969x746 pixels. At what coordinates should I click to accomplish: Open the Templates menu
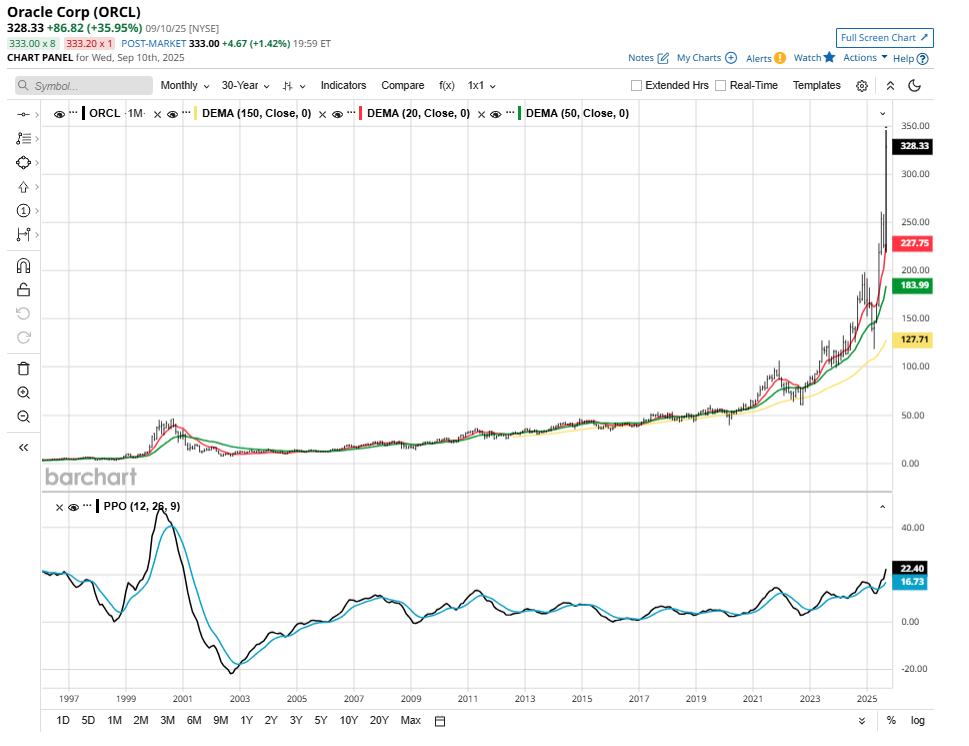coord(816,85)
